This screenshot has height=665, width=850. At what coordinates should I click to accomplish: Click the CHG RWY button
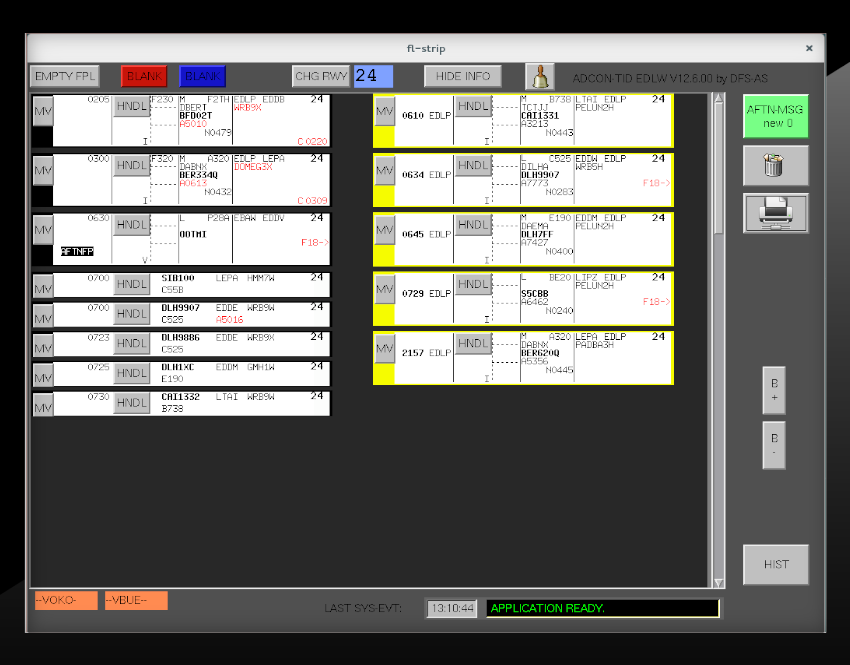[x=321, y=76]
